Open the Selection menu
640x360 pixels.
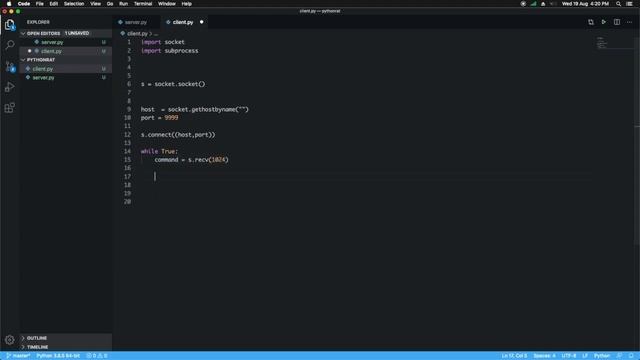(x=74, y=4)
